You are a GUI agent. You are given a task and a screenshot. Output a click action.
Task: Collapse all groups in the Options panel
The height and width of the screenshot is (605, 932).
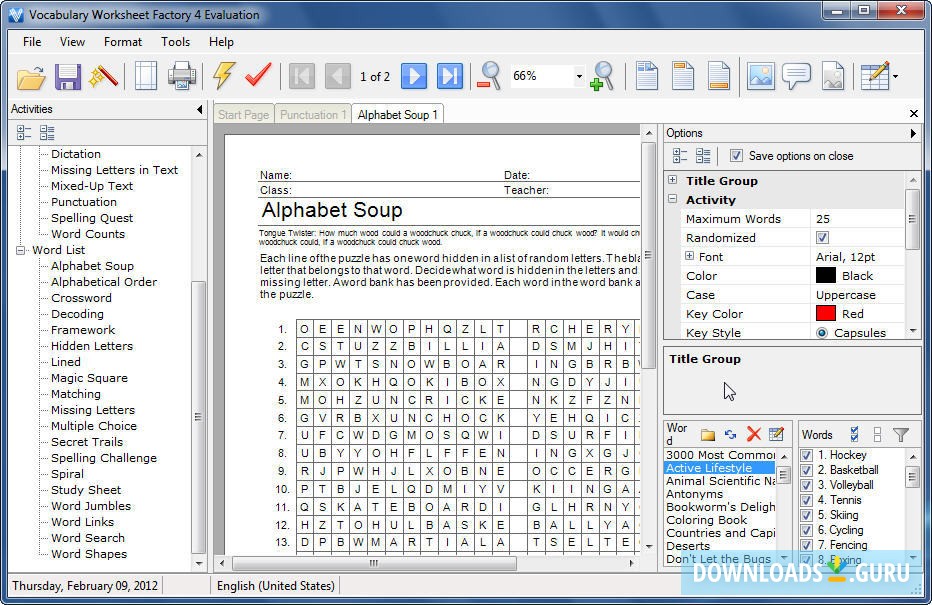coord(679,156)
